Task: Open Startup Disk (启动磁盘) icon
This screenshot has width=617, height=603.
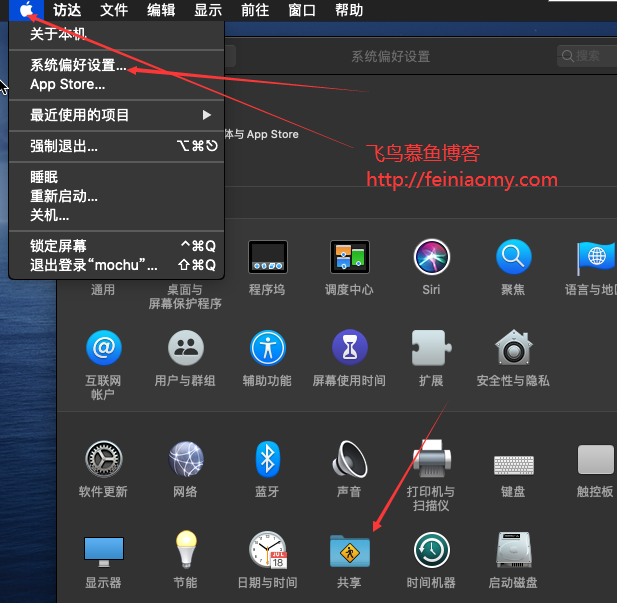Action: [514, 550]
